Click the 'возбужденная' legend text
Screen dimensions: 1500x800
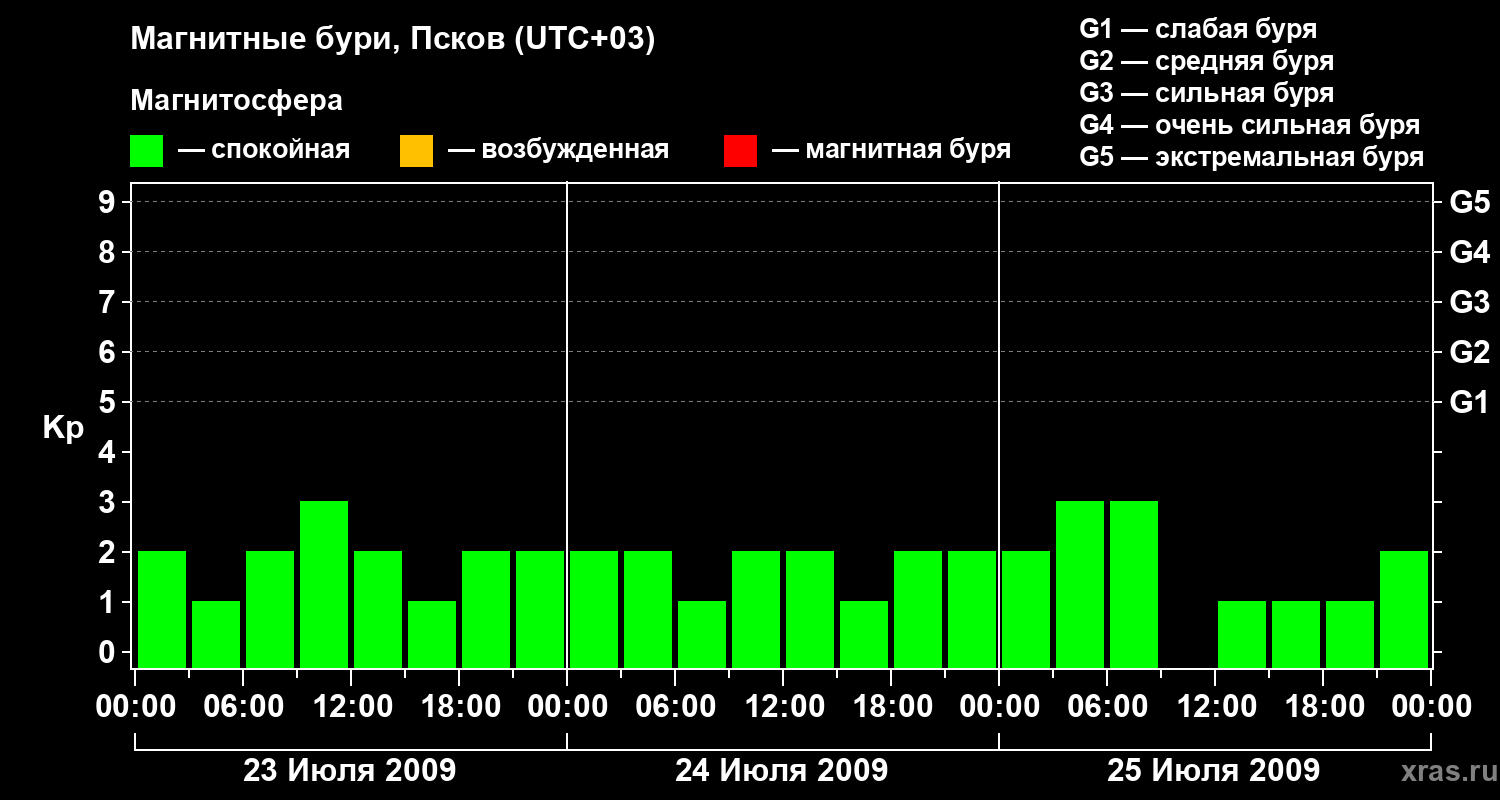575,151
